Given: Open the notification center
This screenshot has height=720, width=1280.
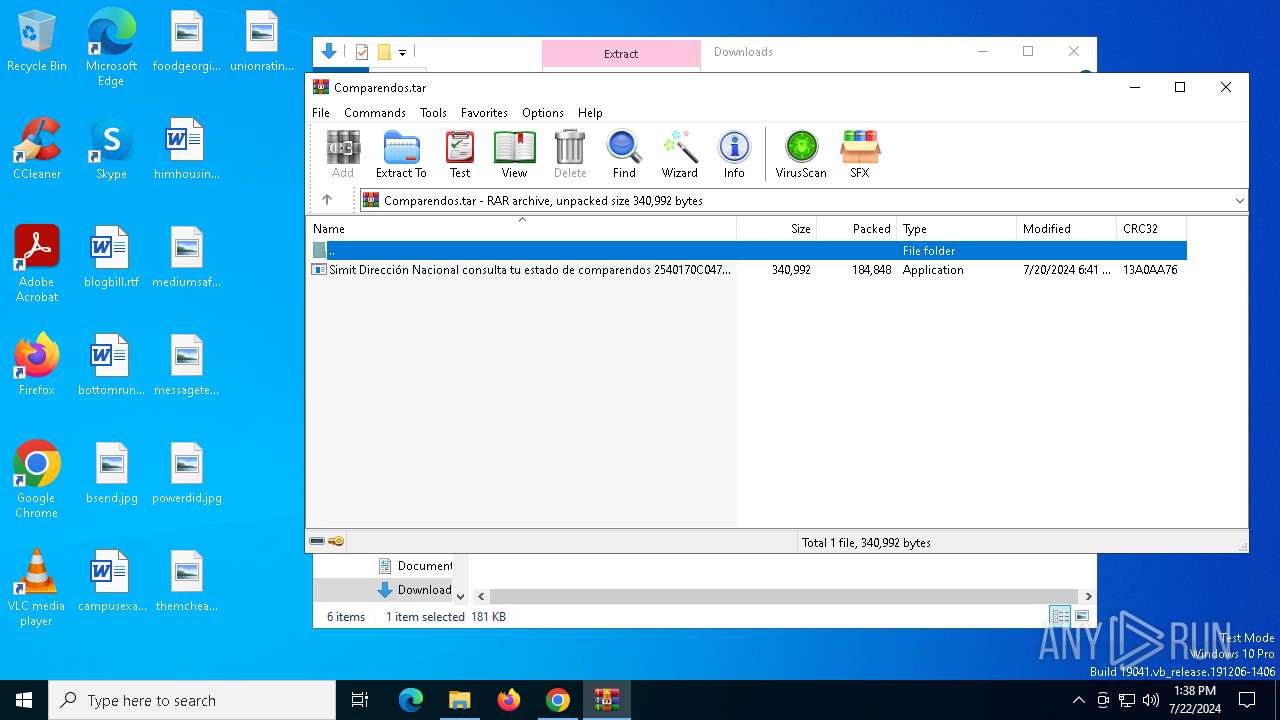Looking at the screenshot, I should point(1247,700).
